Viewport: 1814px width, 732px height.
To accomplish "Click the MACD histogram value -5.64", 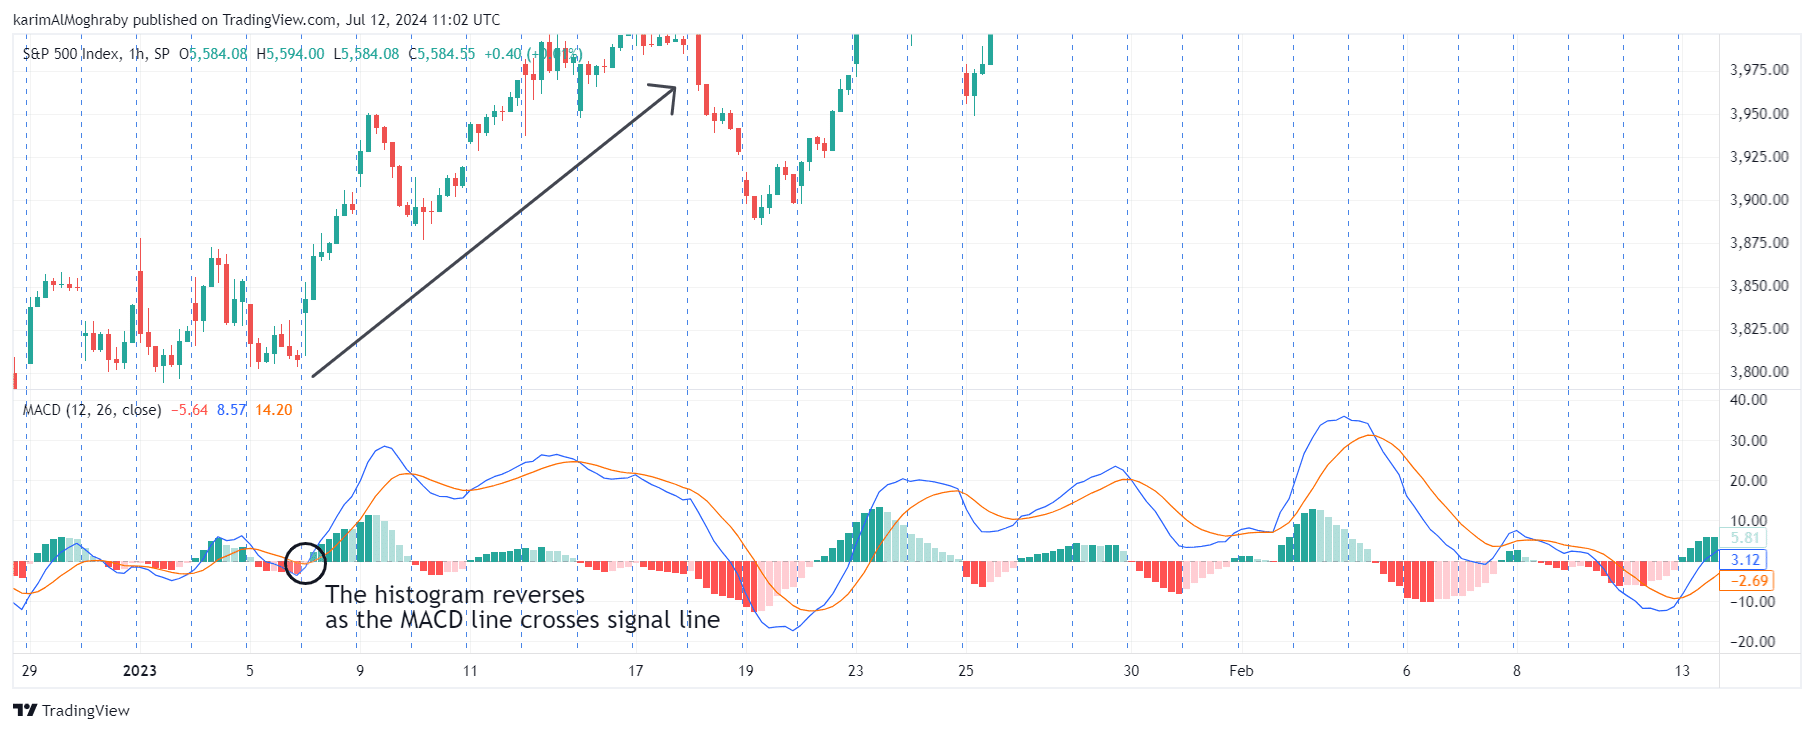I will (189, 410).
